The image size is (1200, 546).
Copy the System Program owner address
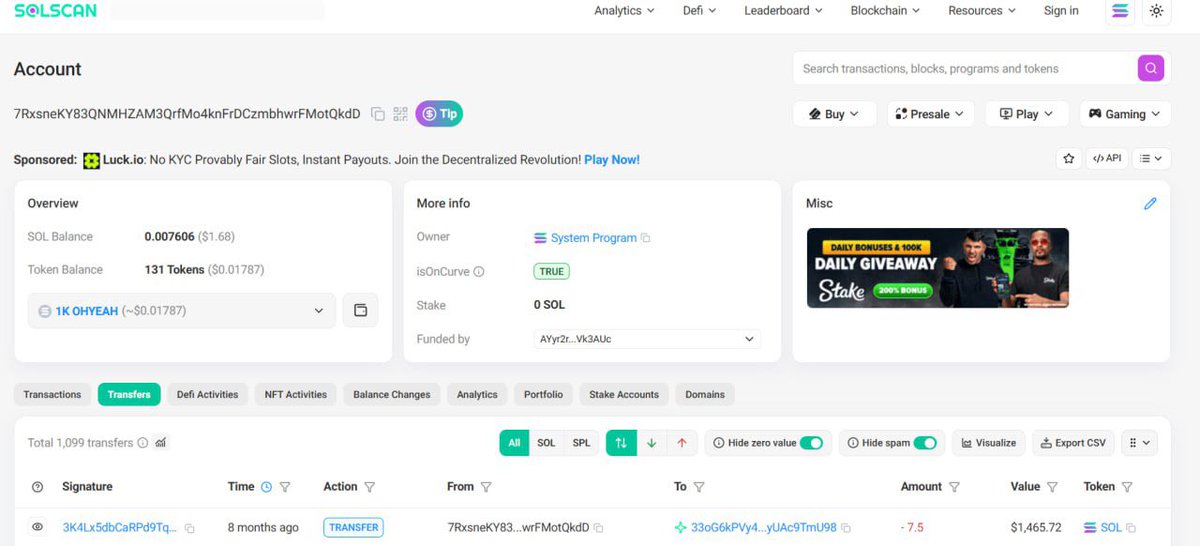pos(646,238)
